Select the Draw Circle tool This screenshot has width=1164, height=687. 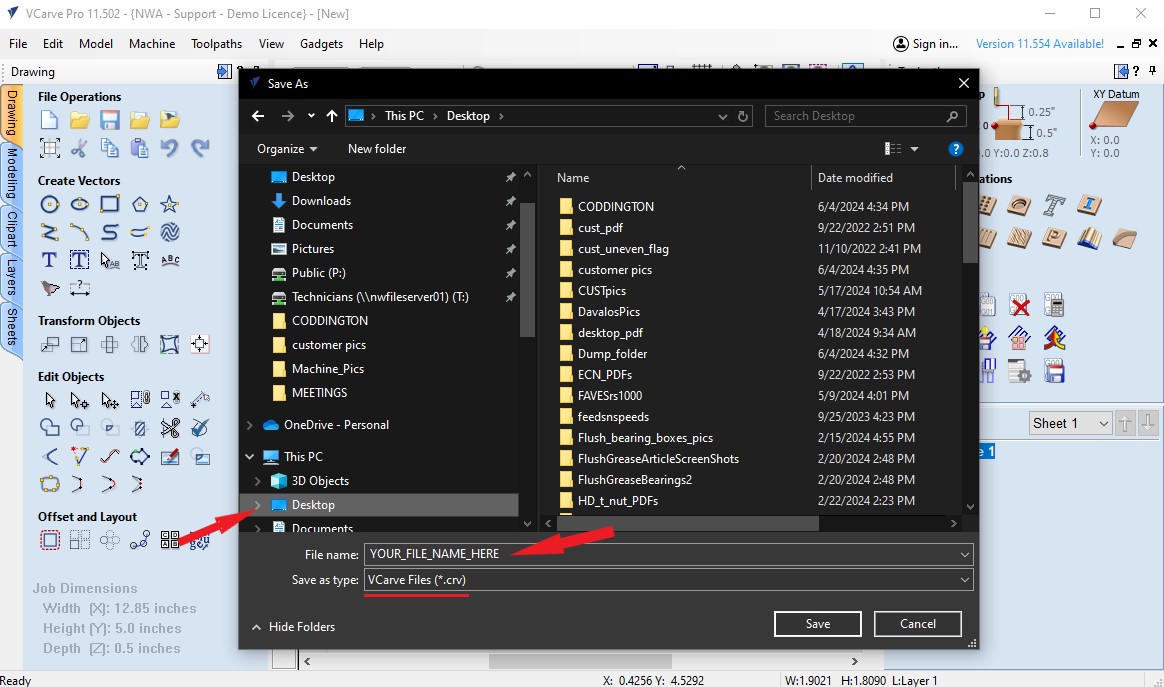[x=49, y=204]
